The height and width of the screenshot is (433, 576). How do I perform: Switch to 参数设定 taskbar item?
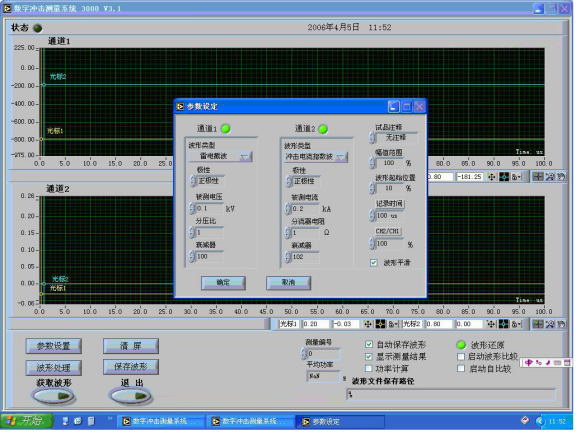(x=341, y=422)
